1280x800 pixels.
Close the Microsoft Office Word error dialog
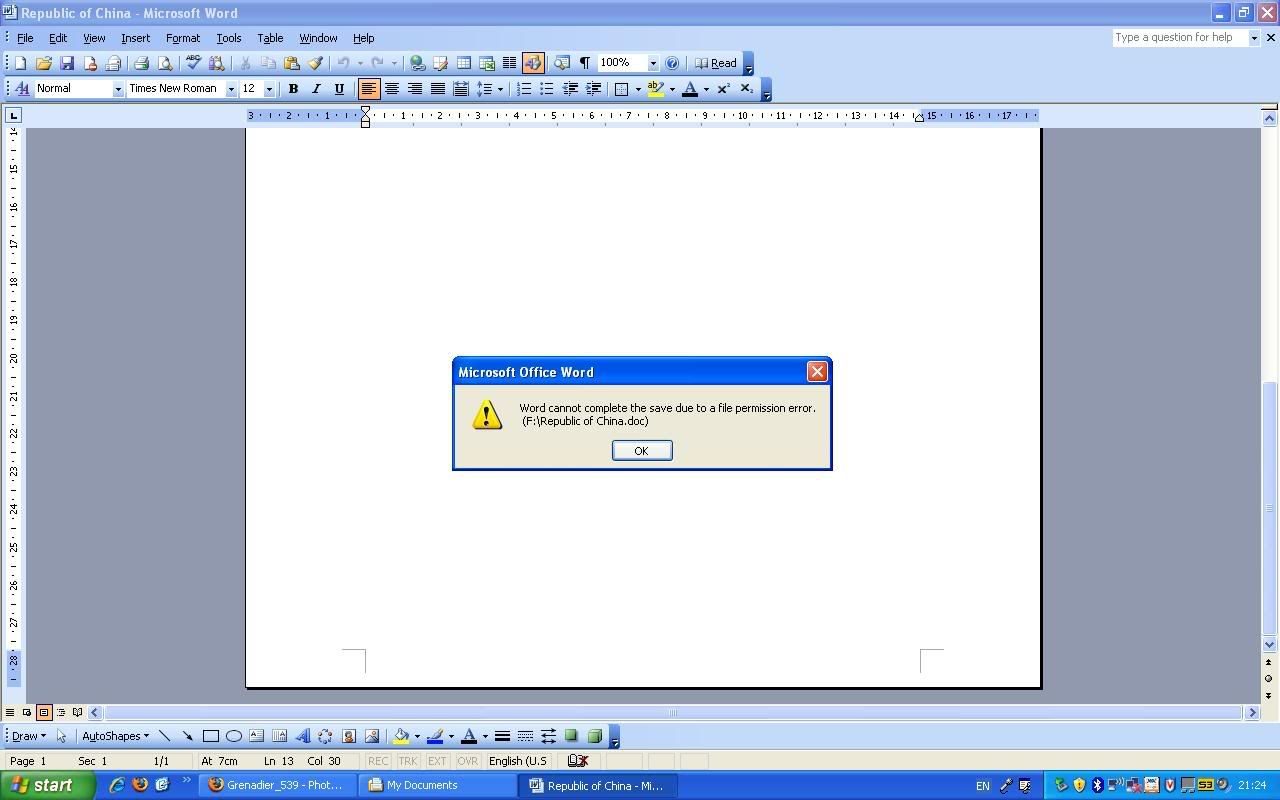point(817,372)
